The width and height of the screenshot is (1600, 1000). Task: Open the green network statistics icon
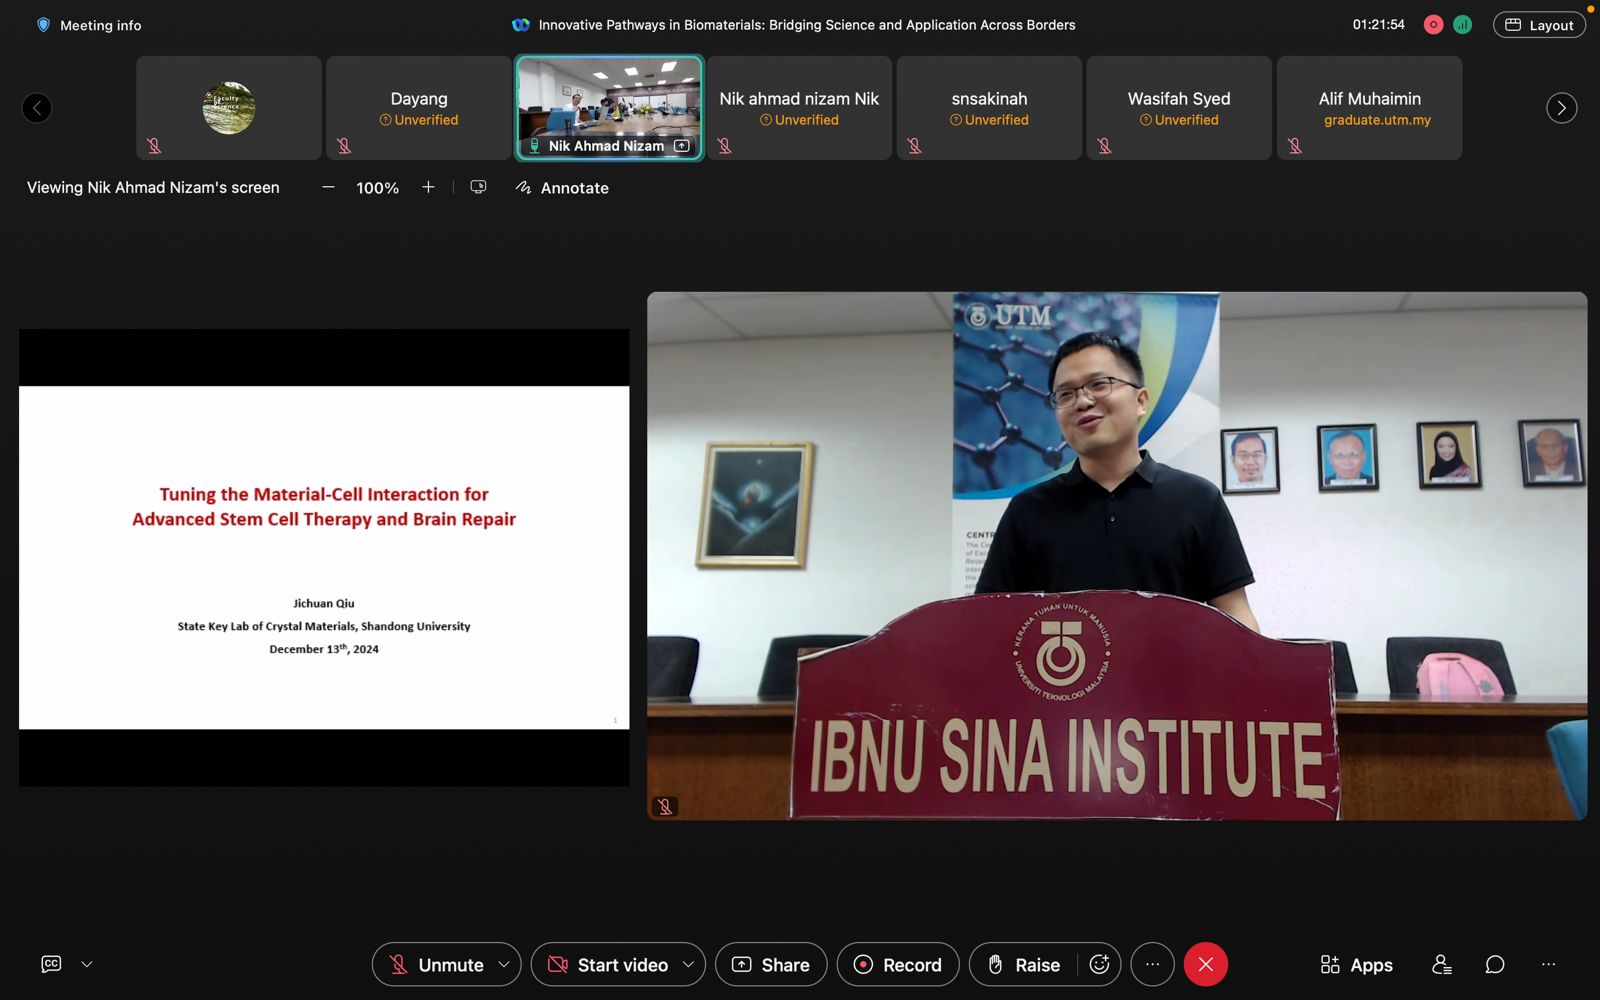click(x=1462, y=25)
